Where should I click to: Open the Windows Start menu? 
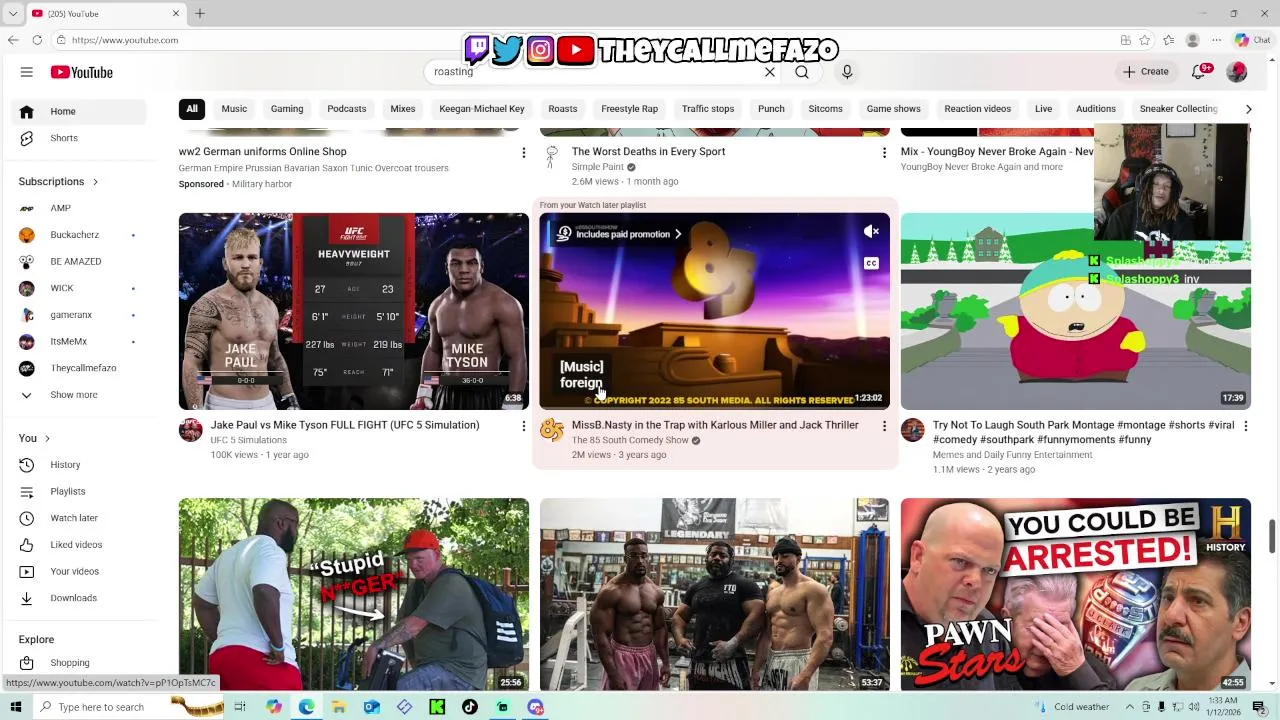coord(15,707)
